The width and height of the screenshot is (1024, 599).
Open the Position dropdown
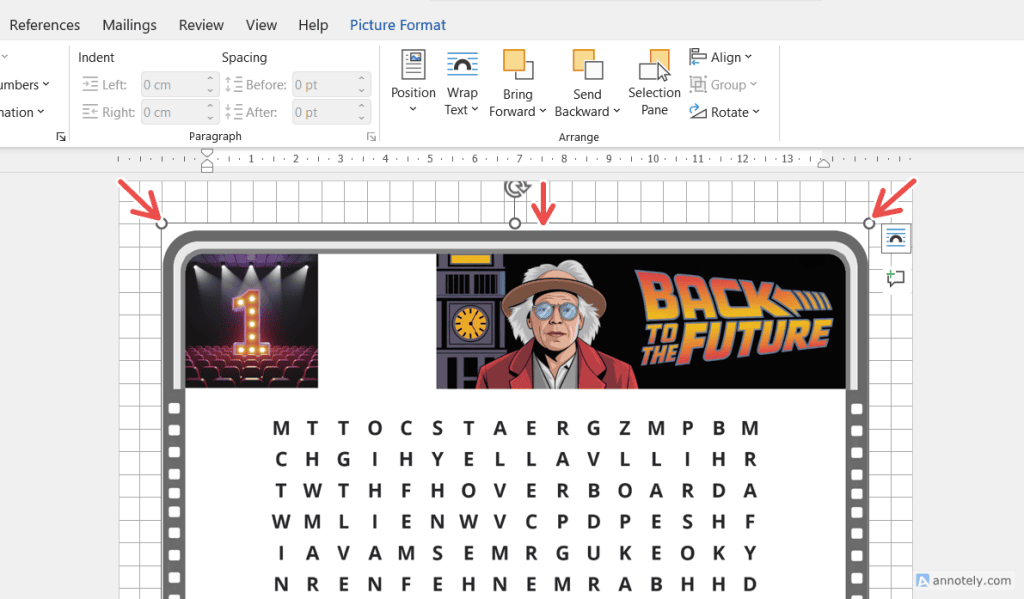tap(413, 83)
